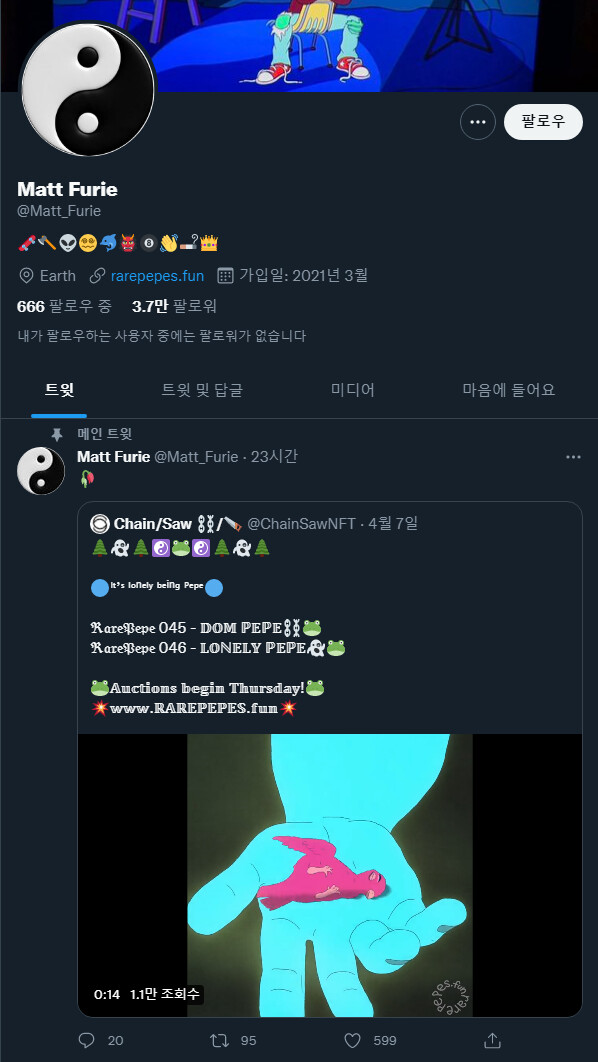Follow Matt Furie by clicking 팔로우
Screen dimensions: 598x1062
tap(543, 121)
